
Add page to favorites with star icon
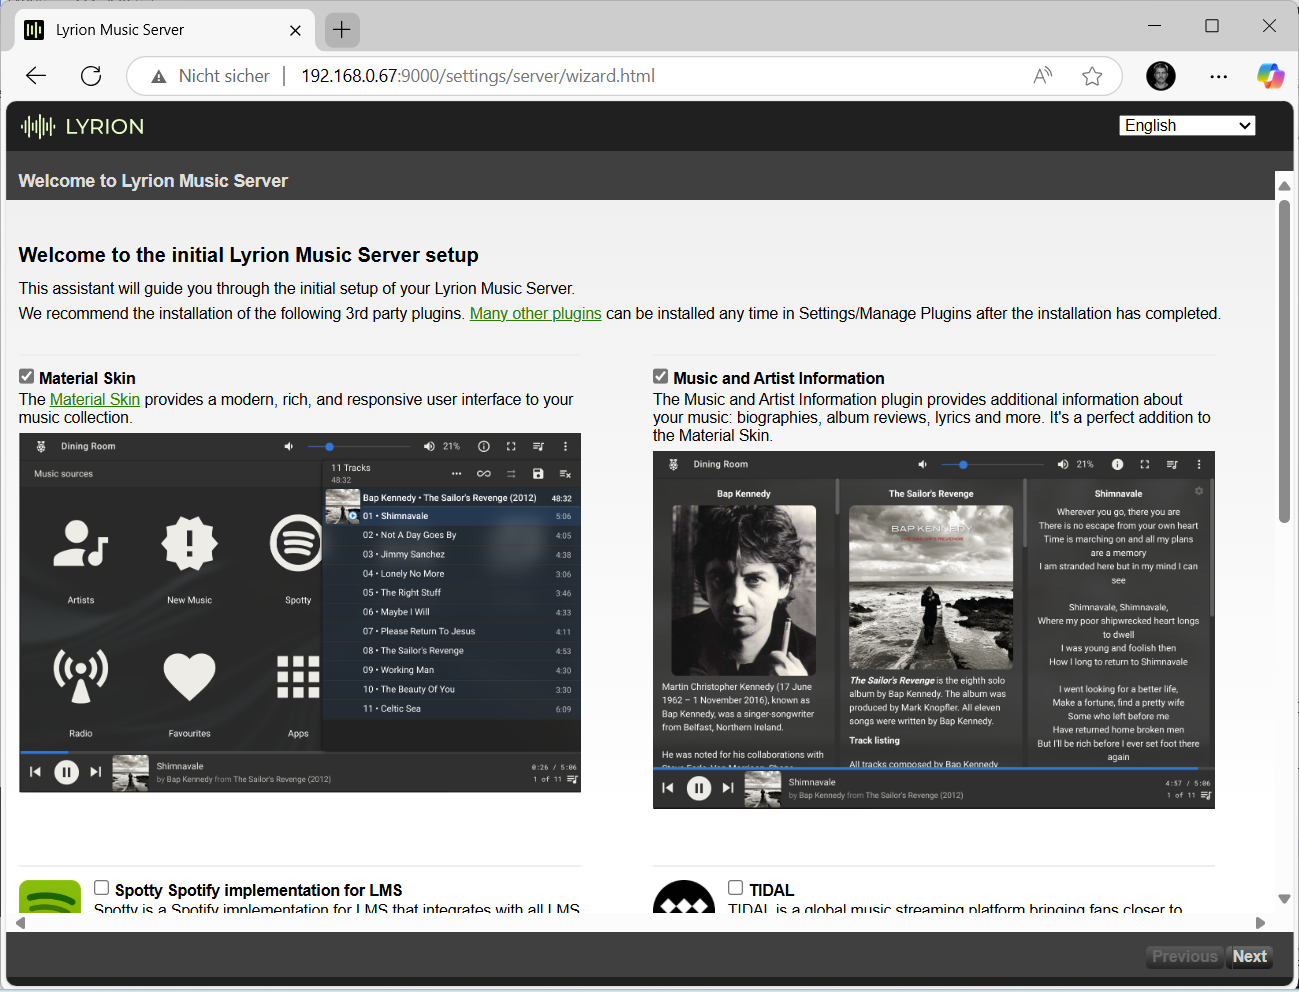(x=1092, y=76)
